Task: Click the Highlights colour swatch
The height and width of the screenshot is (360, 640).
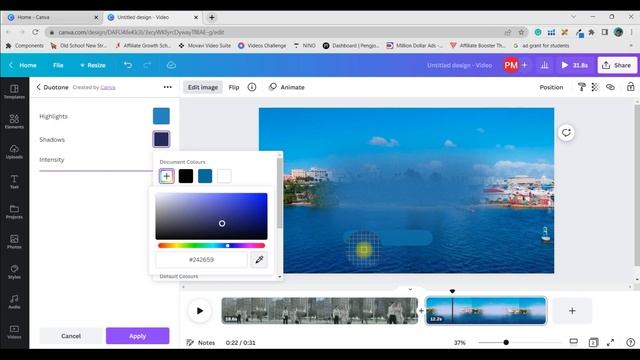Action: point(161,116)
